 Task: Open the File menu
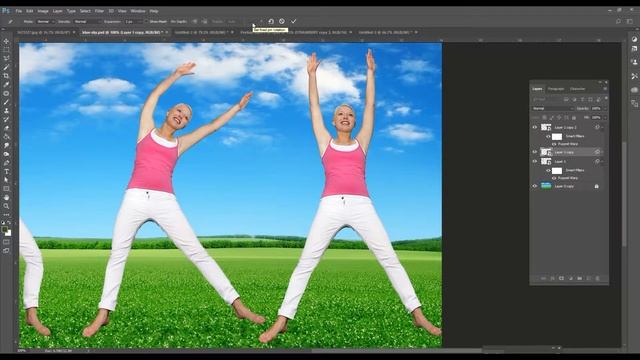click(18, 11)
